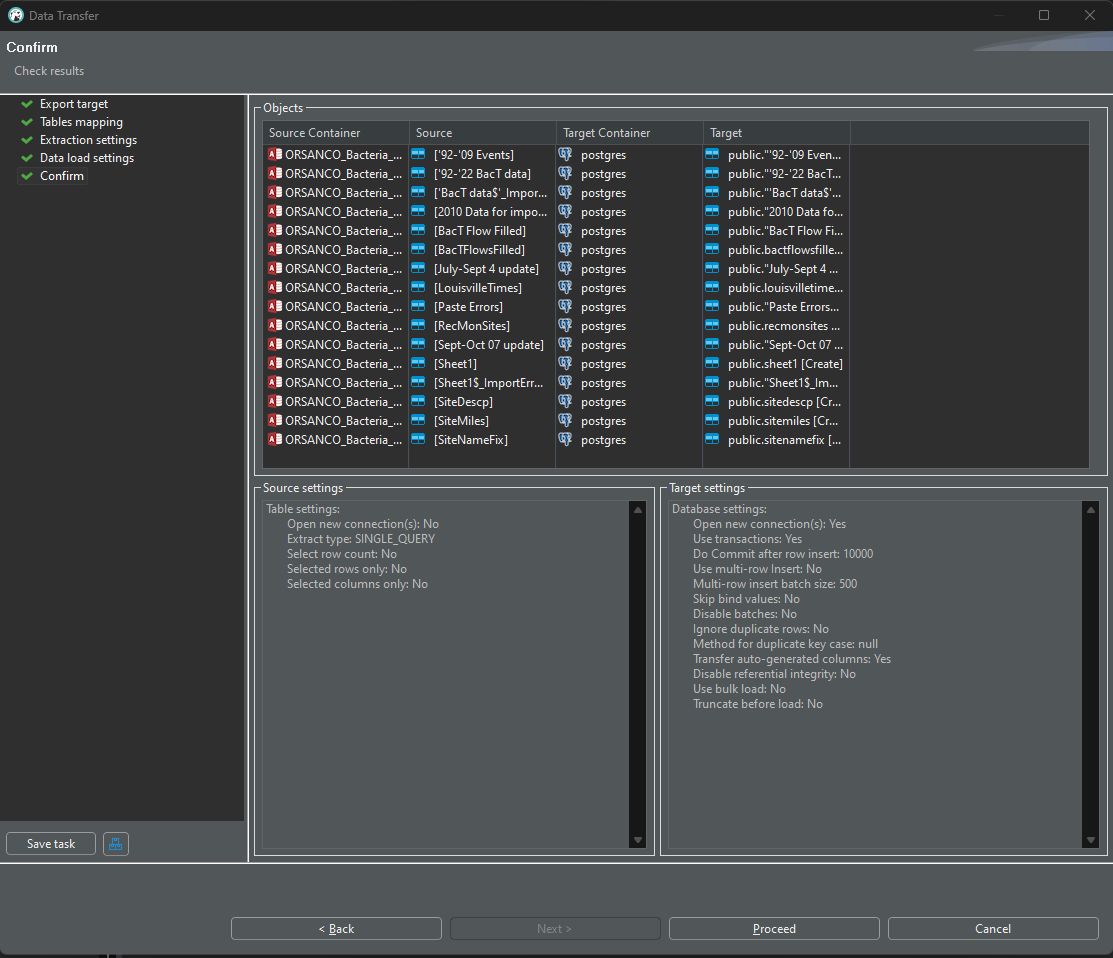Image resolution: width=1113 pixels, height=958 pixels.
Task: Cancel the data transfer
Action: (993, 928)
